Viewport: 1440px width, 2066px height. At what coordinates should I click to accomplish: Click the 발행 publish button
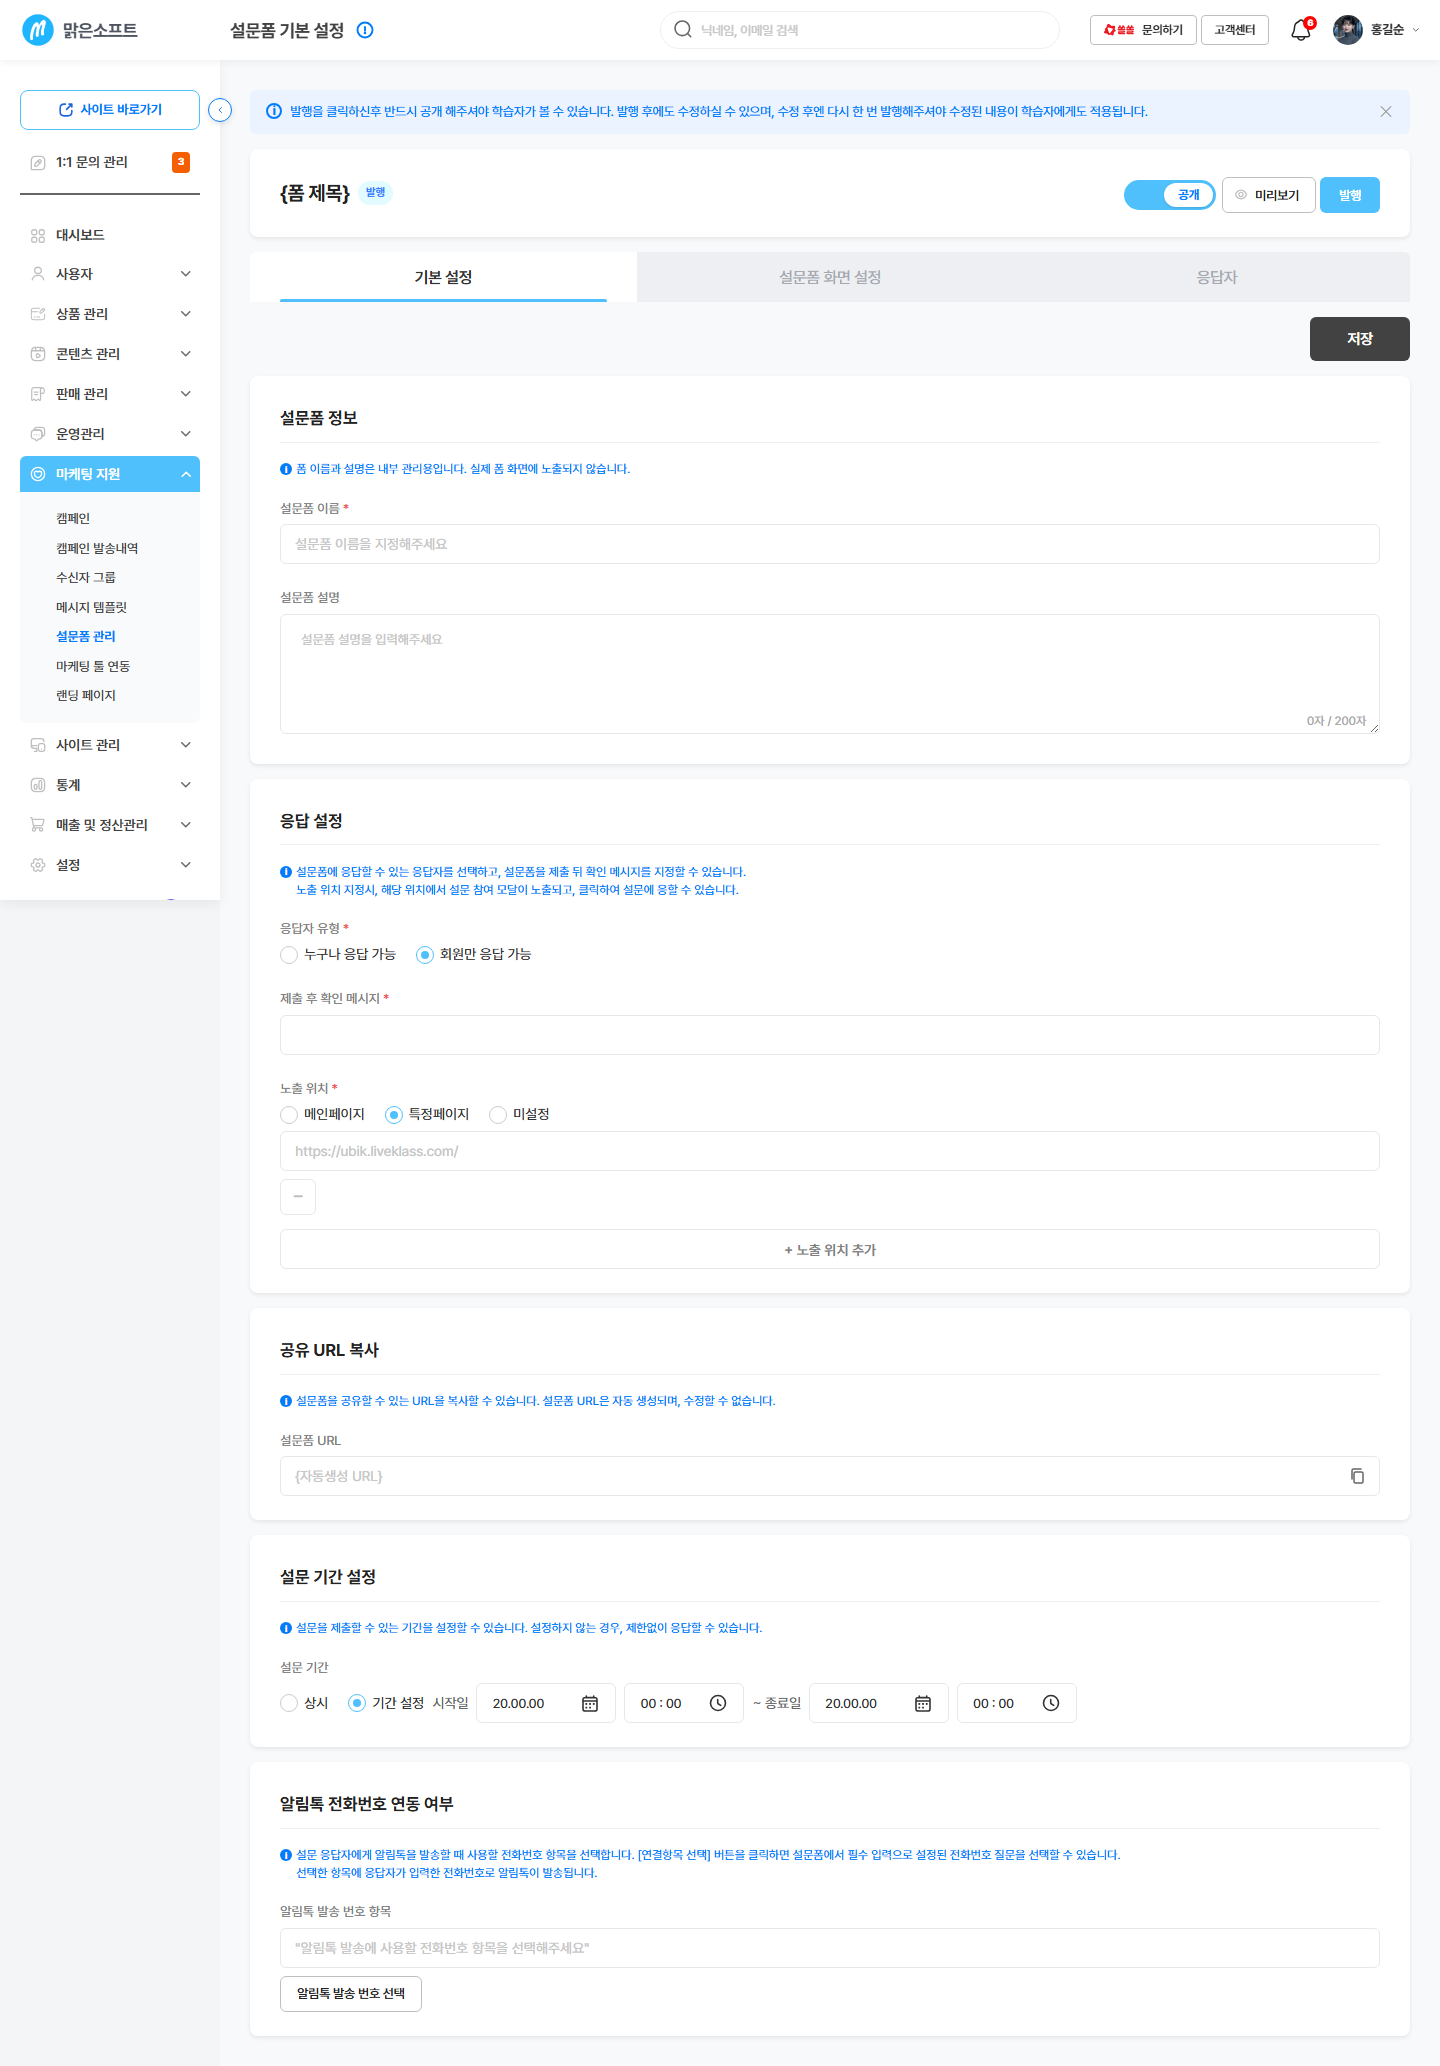click(x=1350, y=195)
